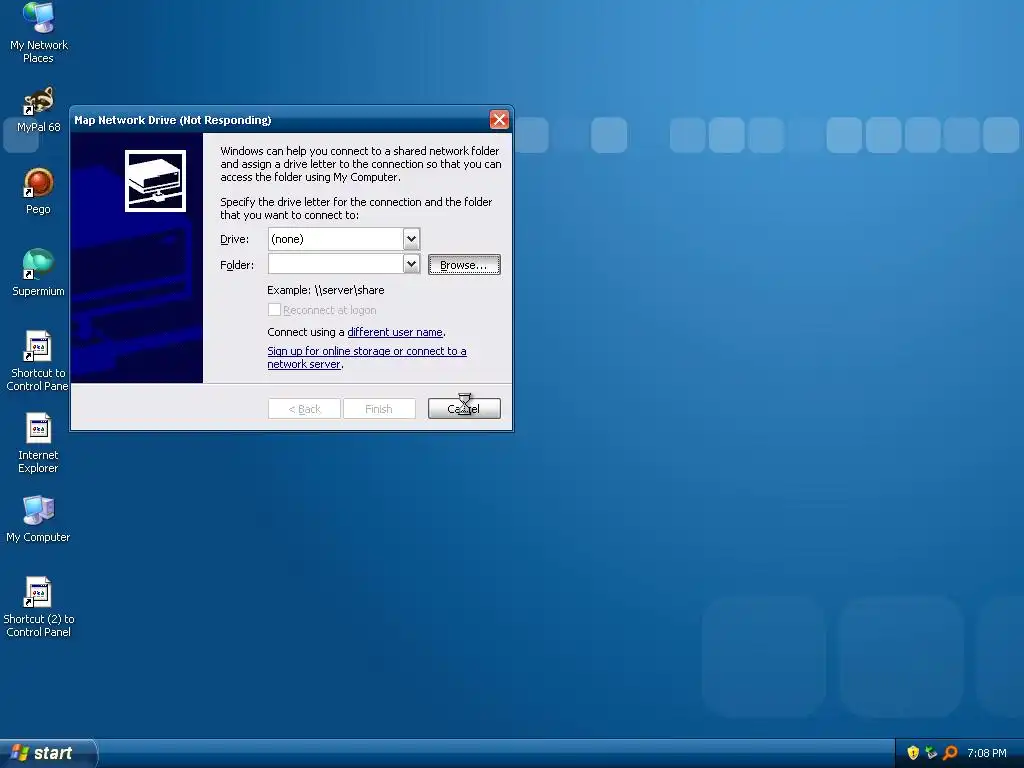The image size is (1024, 768).
Task: Click inside the Folder text field
Action: 336,264
